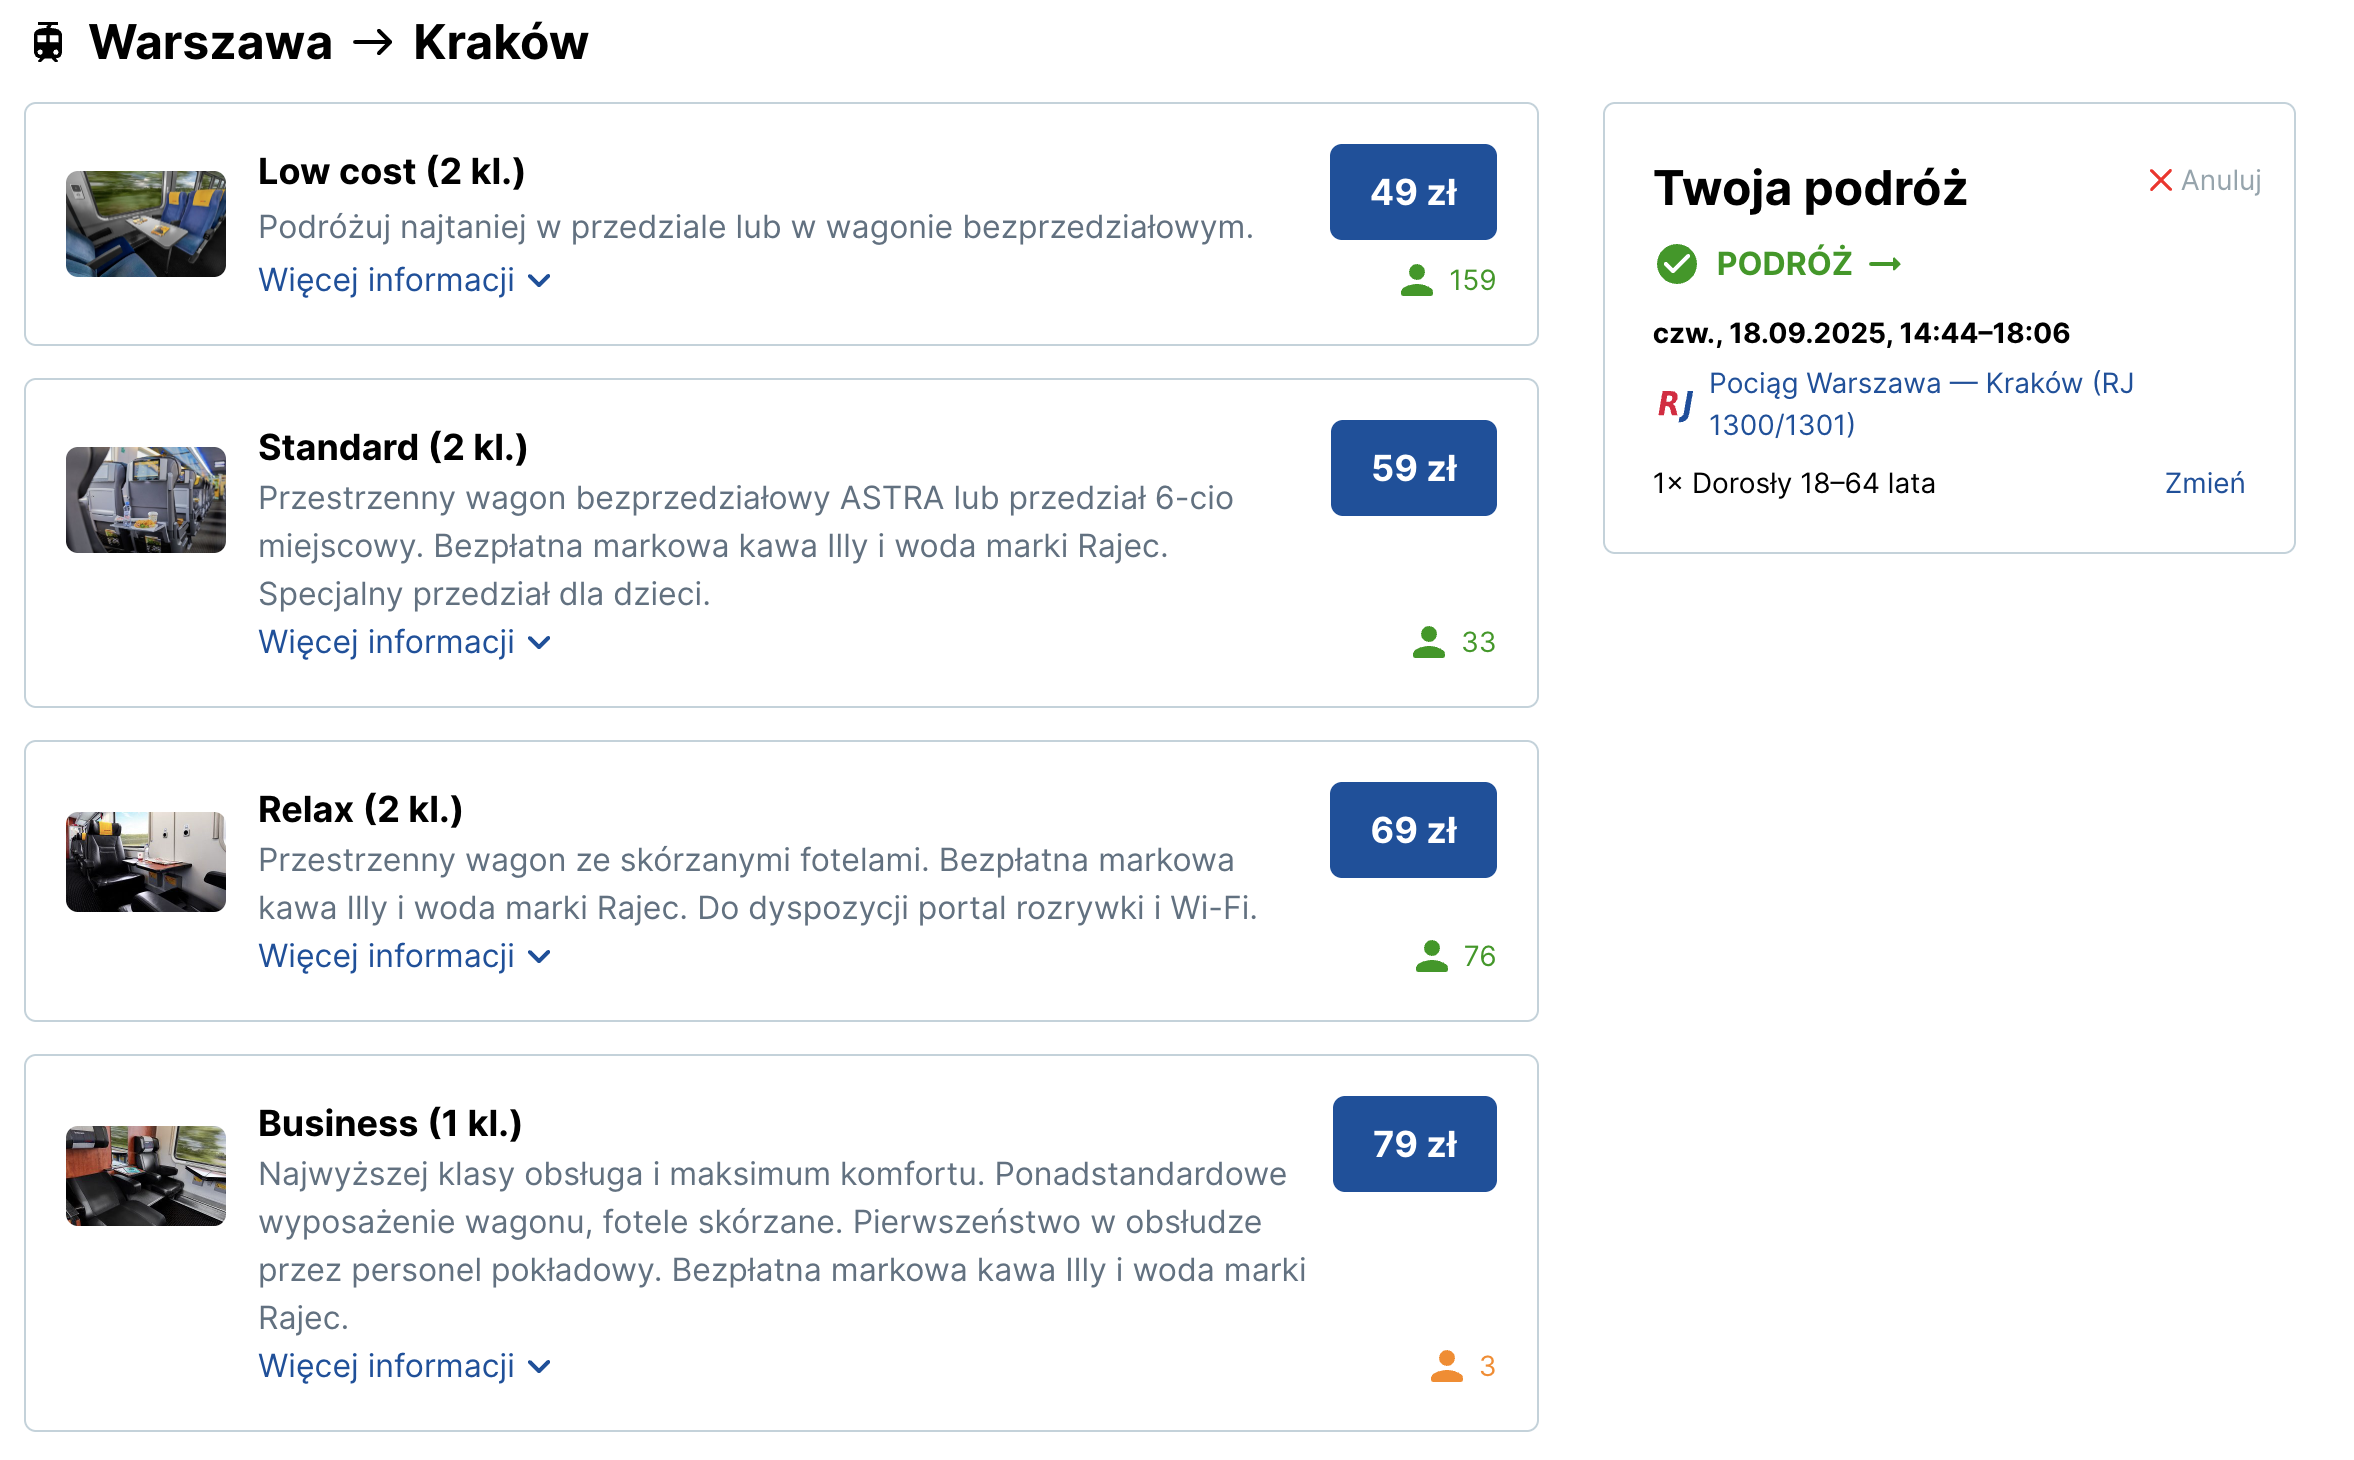Pick the 69 zł Relax fare
Image resolution: width=2354 pixels, height=1460 pixels.
(x=1413, y=830)
